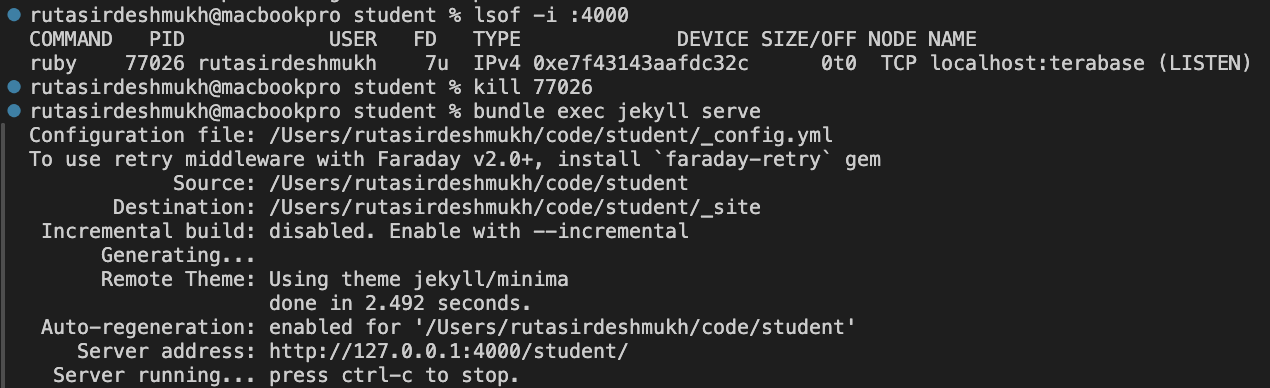This screenshot has height=388, width=1270.
Task: Click the Source directory path
Action: tap(479, 183)
